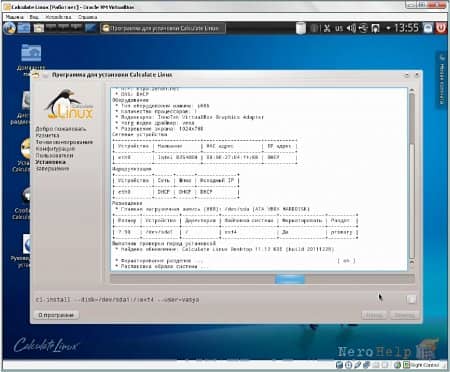
Task: Open VirtualBox Устройства menu
Action: coord(58,17)
